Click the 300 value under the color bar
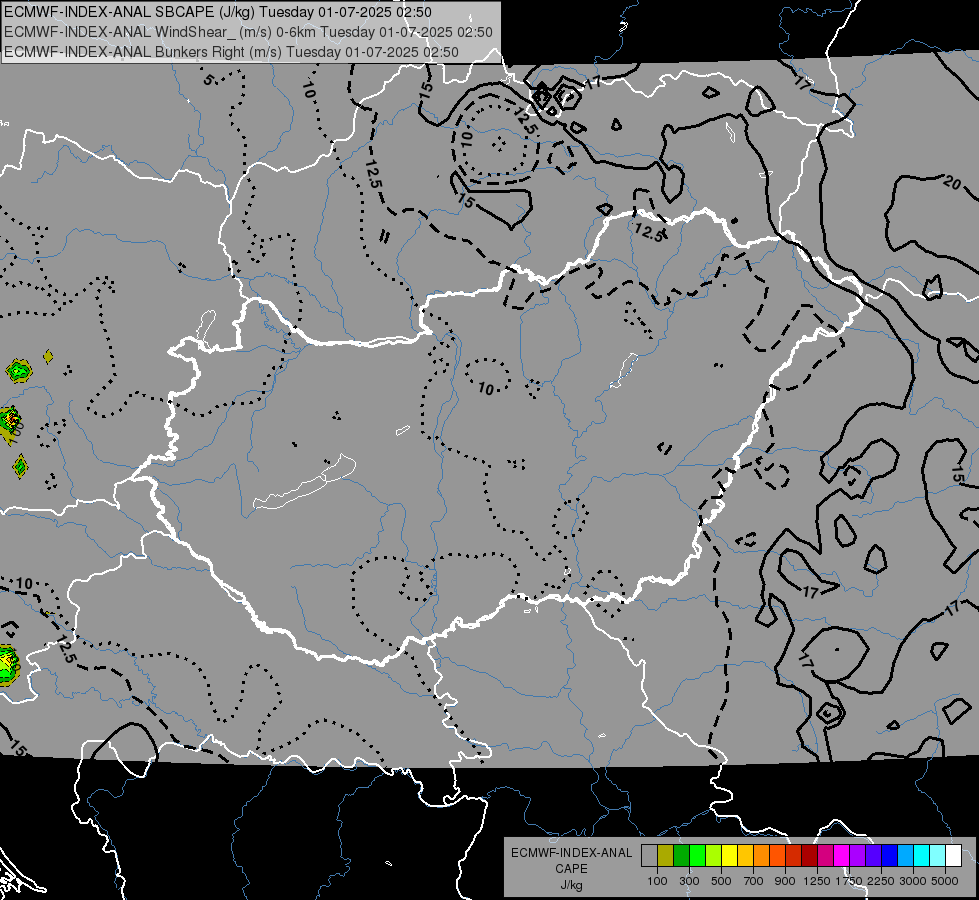Screen dimensions: 979x900 (689, 881)
